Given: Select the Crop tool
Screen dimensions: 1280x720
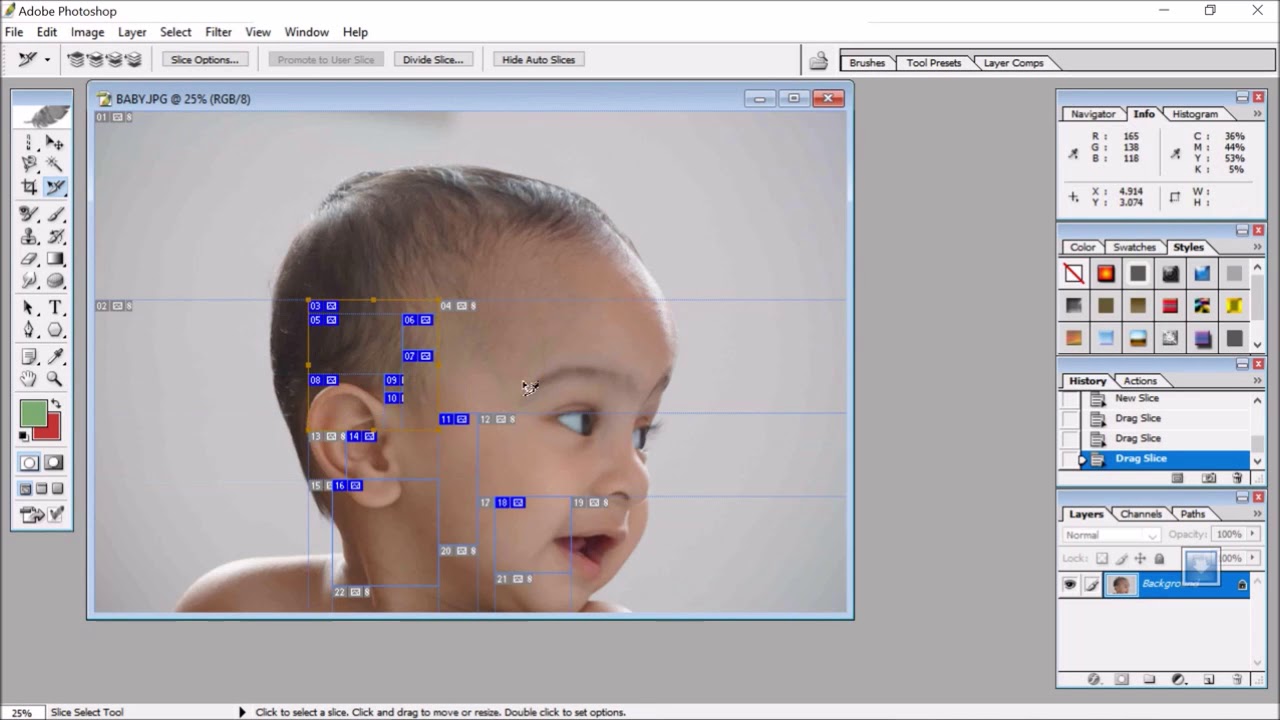Looking at the screenshot, I should tap(29, 187).
